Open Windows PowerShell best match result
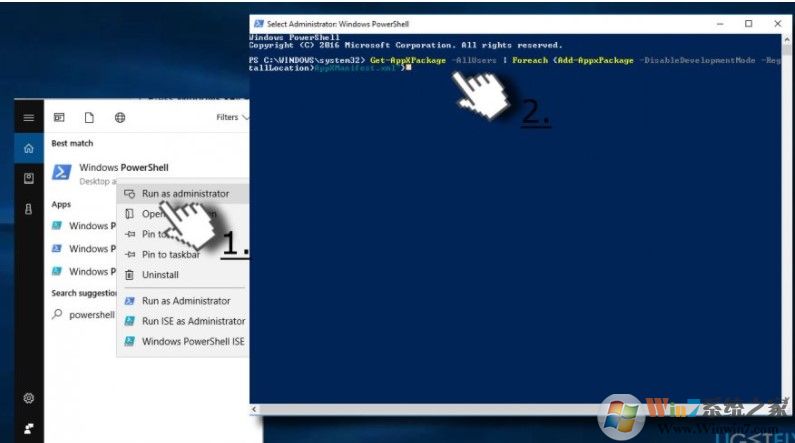The height and width of the screenshot is (443, 795). 124,167
